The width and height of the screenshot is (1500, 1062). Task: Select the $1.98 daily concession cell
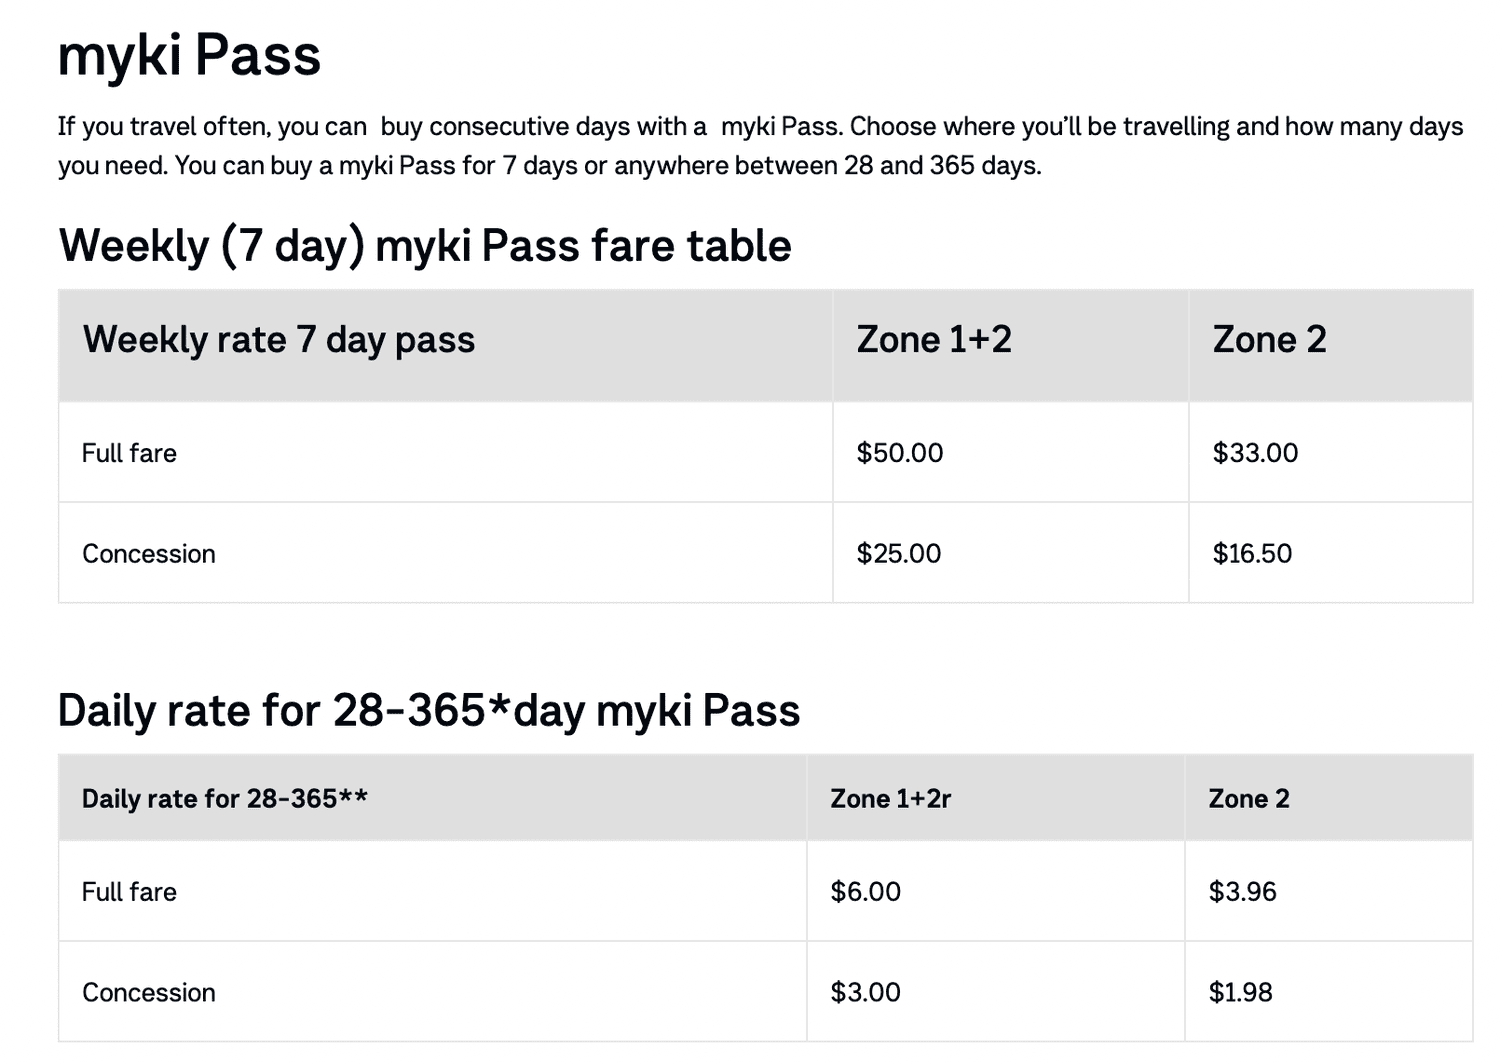click(1240, 993)
